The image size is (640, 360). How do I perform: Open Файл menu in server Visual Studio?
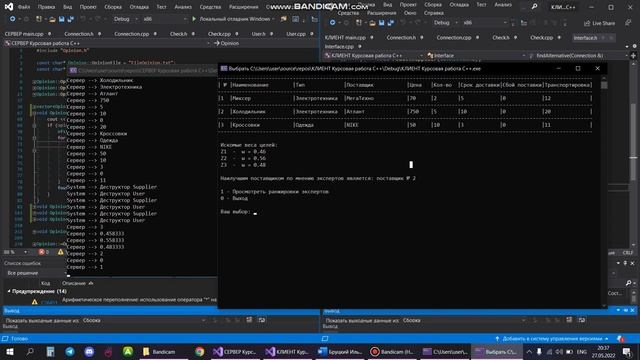[24, 7]
